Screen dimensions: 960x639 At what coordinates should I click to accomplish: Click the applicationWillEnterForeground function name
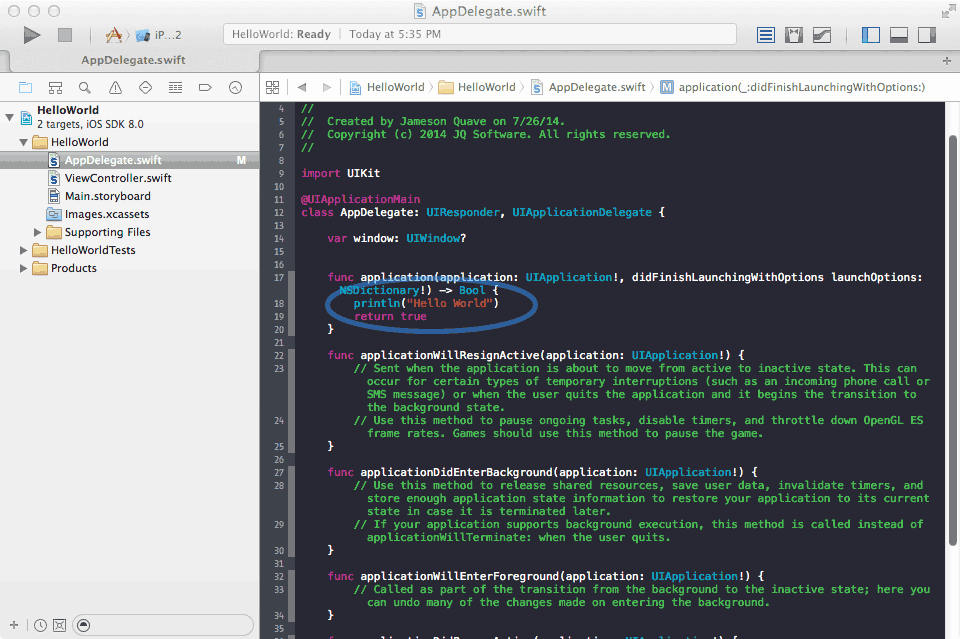[460, 576]
